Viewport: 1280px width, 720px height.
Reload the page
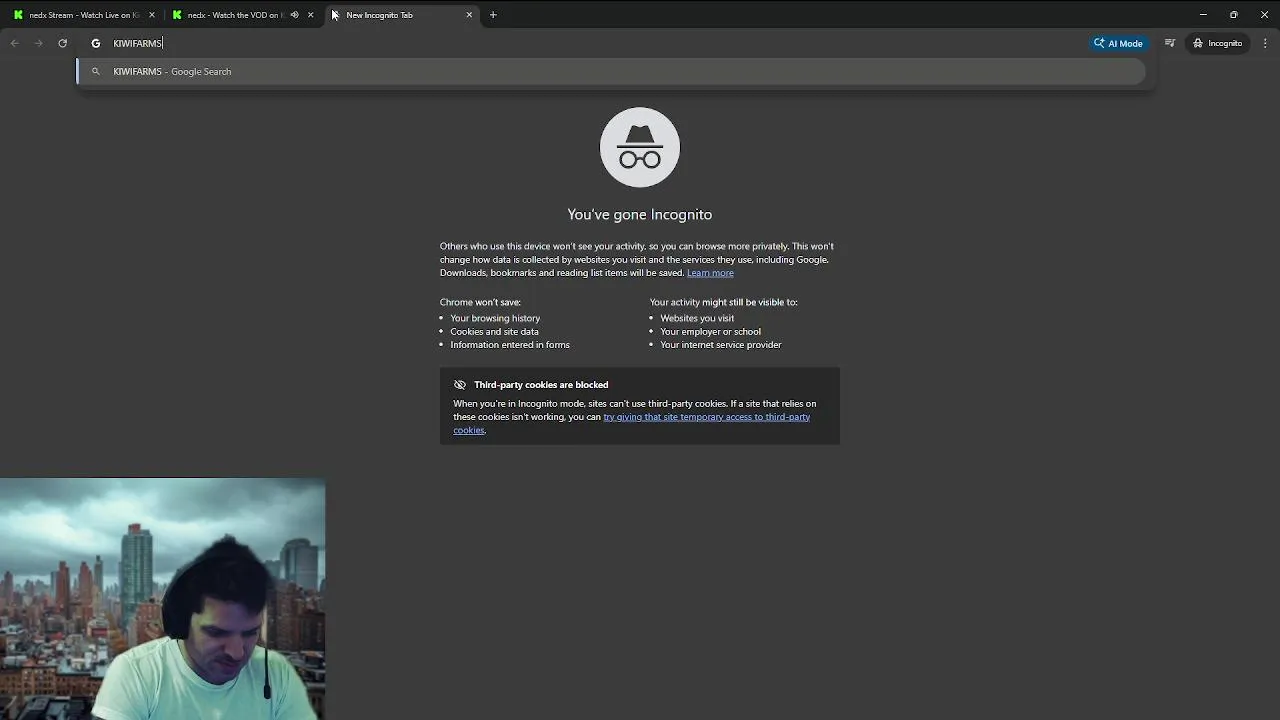[x=63, y=43]
